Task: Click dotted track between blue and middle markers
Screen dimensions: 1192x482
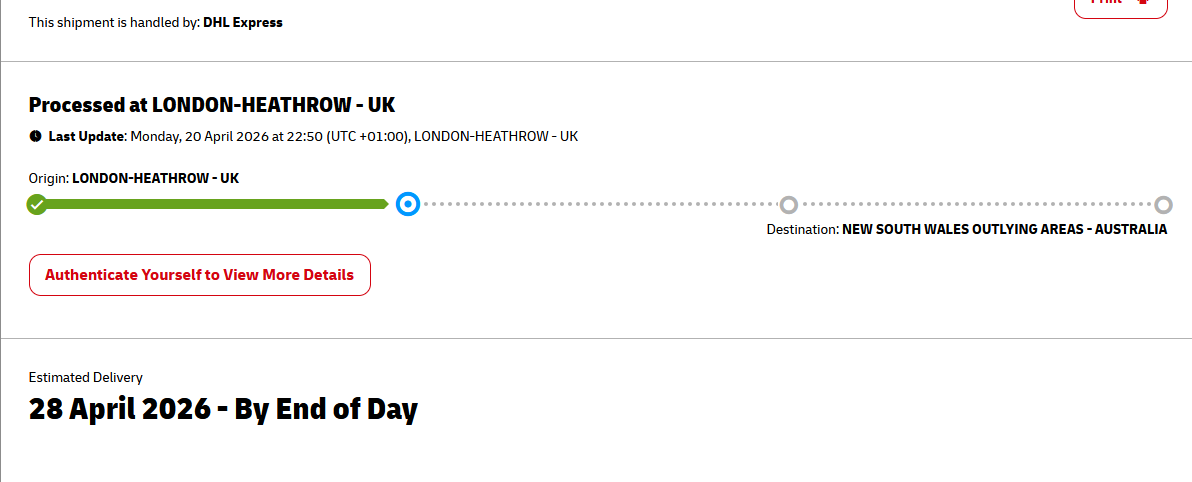Action: pos(598,204)
